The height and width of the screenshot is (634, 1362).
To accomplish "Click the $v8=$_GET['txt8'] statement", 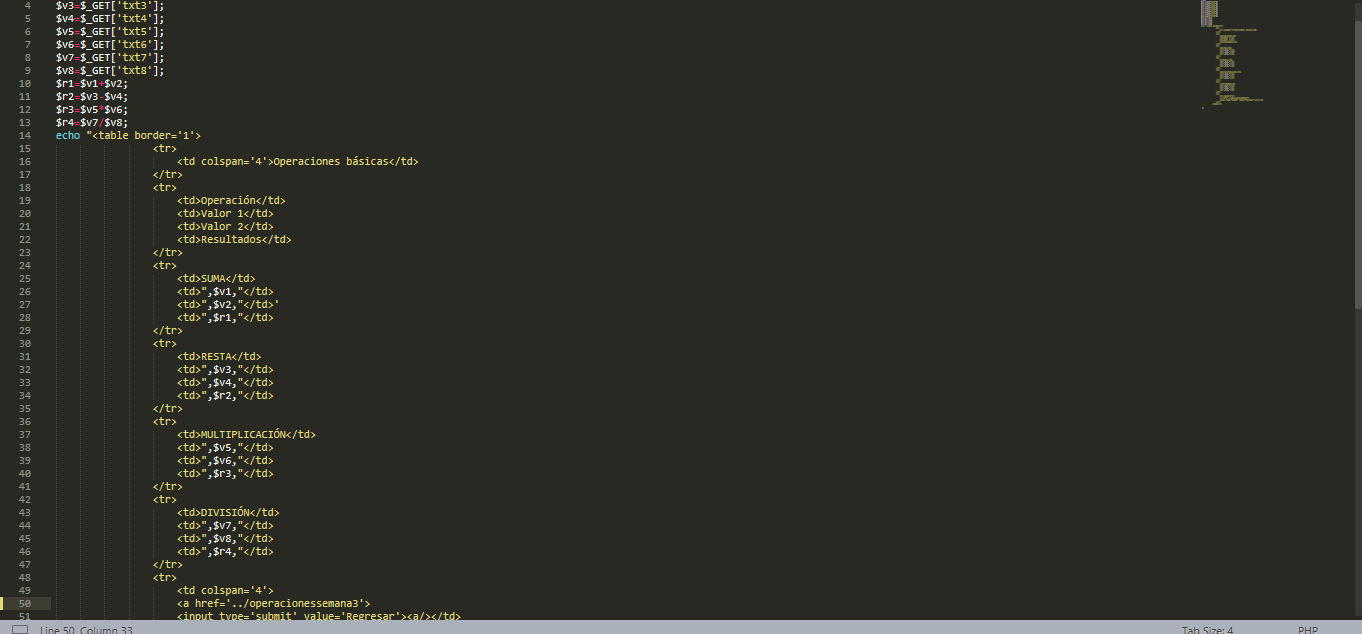I will [110, 70].
